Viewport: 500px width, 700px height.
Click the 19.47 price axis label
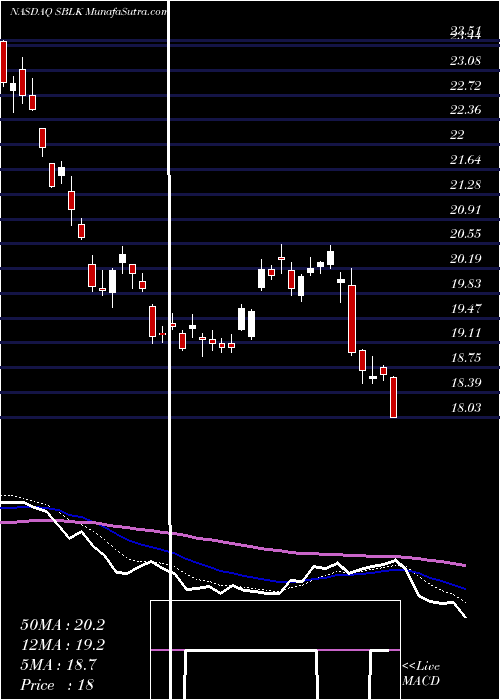point(466,308)
